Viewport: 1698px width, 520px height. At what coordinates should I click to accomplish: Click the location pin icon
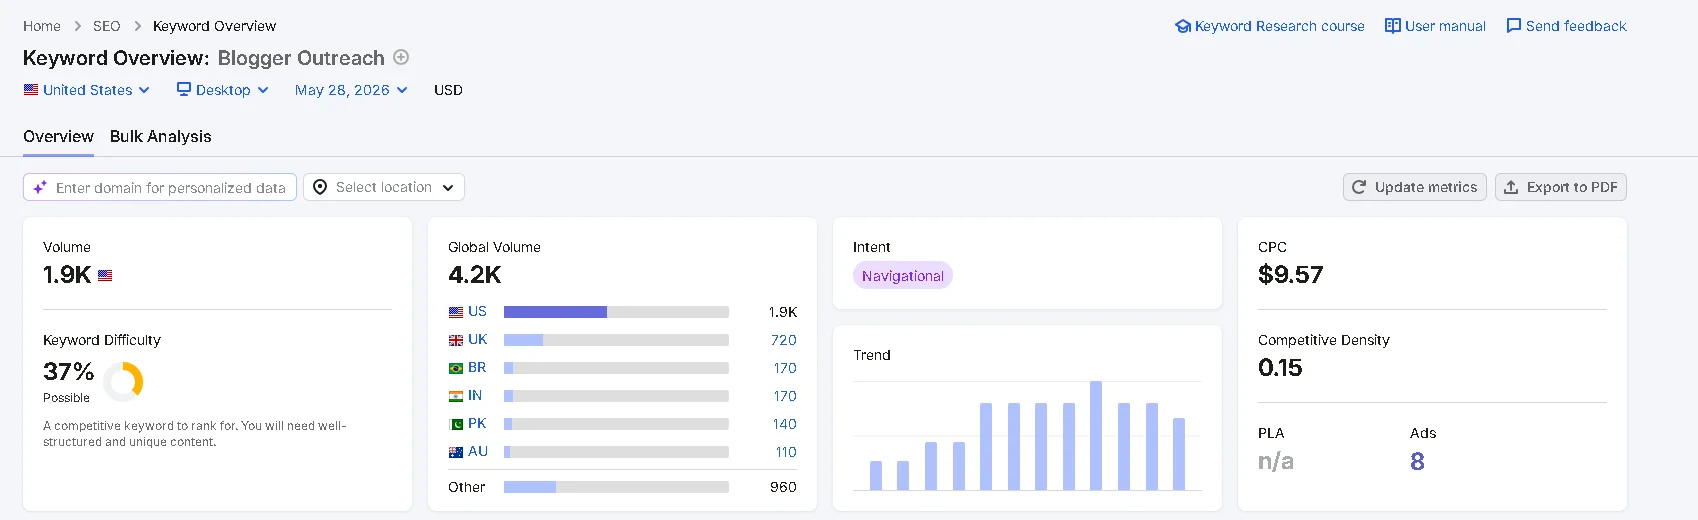pos(320,187)
